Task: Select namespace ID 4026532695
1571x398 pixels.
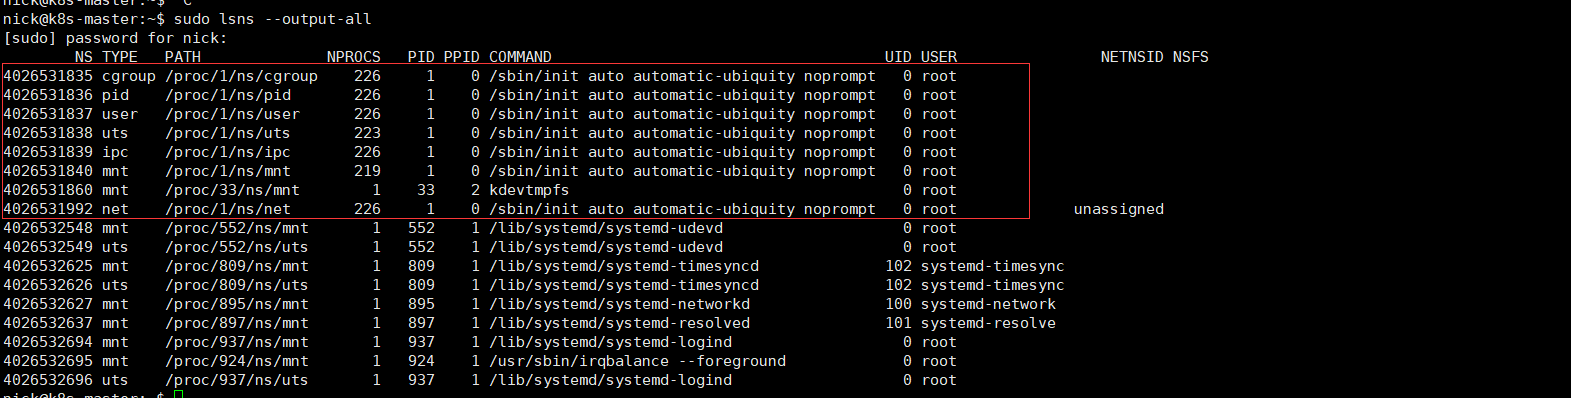Action: pyautogui.click(x=48, y=361)
